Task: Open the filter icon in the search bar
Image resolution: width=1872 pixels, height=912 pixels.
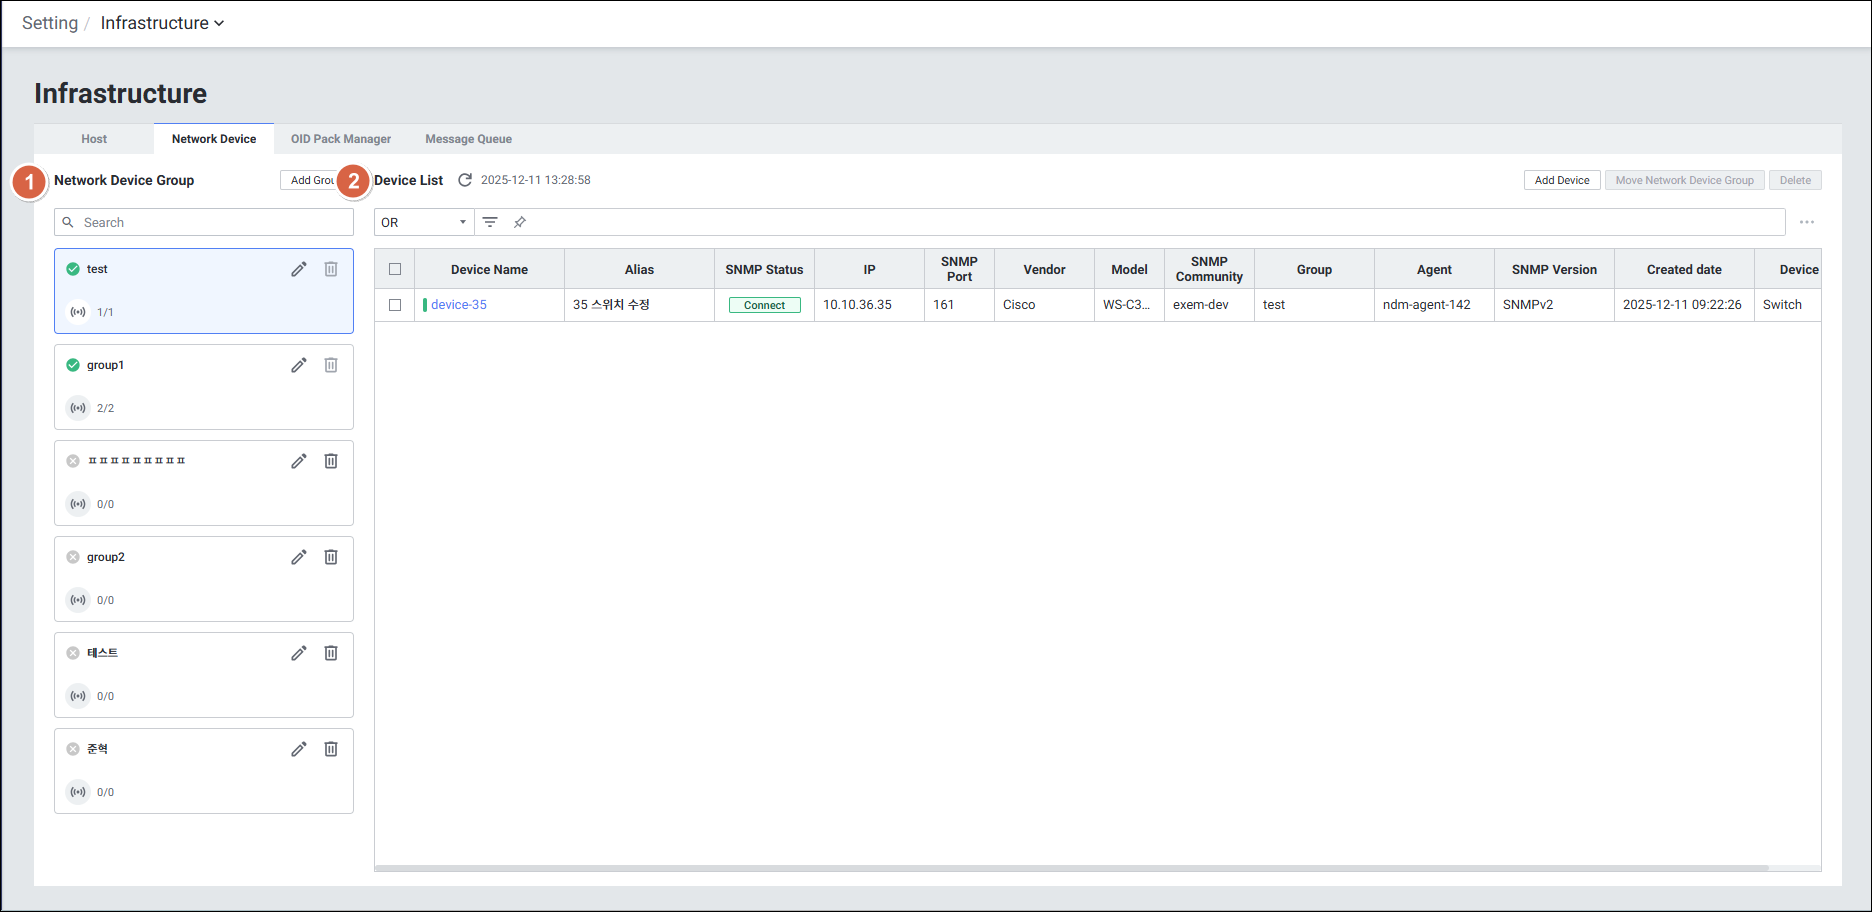Action: click(x=490, y=222)
